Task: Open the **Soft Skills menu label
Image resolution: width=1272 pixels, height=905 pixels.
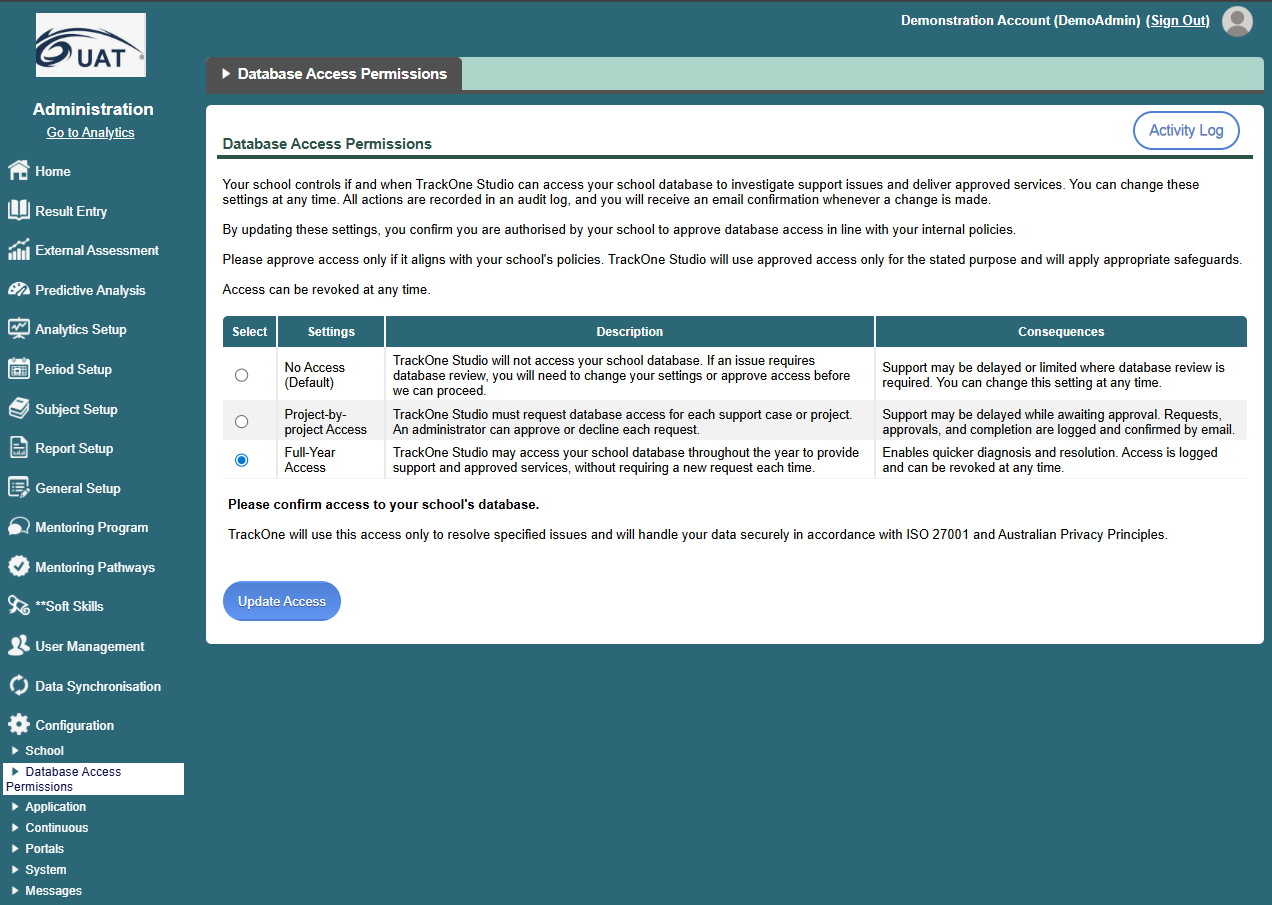Action: pyautogui.click(x=69, y=606)
